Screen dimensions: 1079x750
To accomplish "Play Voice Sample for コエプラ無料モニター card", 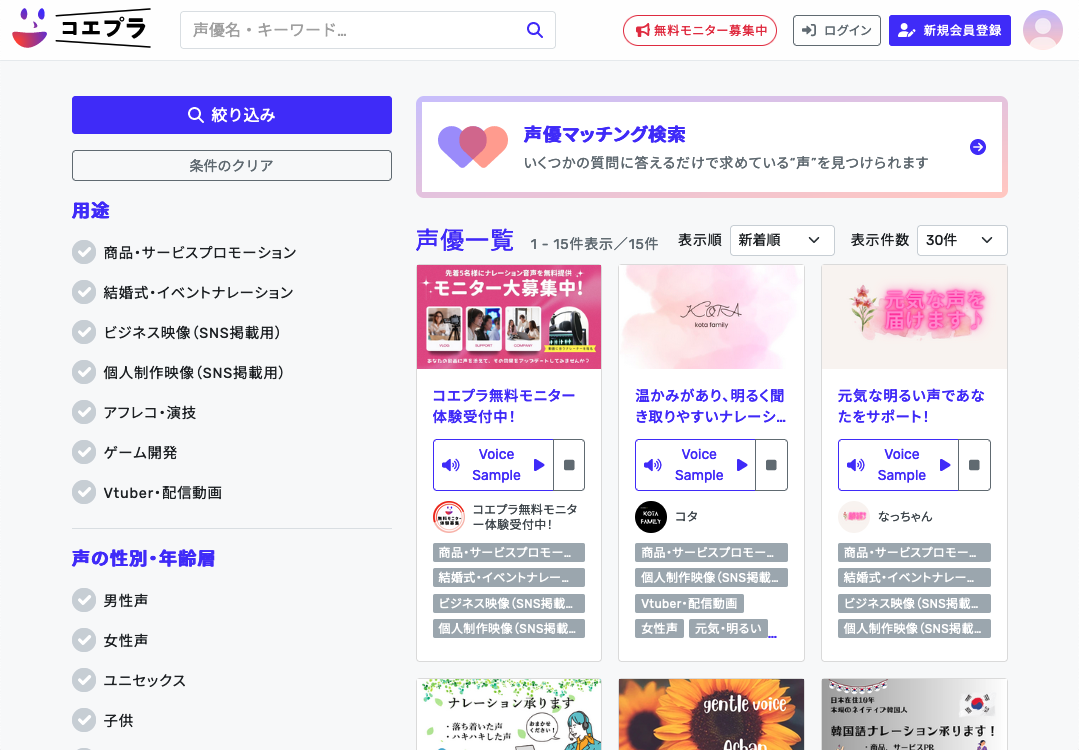I will [493, 465].
